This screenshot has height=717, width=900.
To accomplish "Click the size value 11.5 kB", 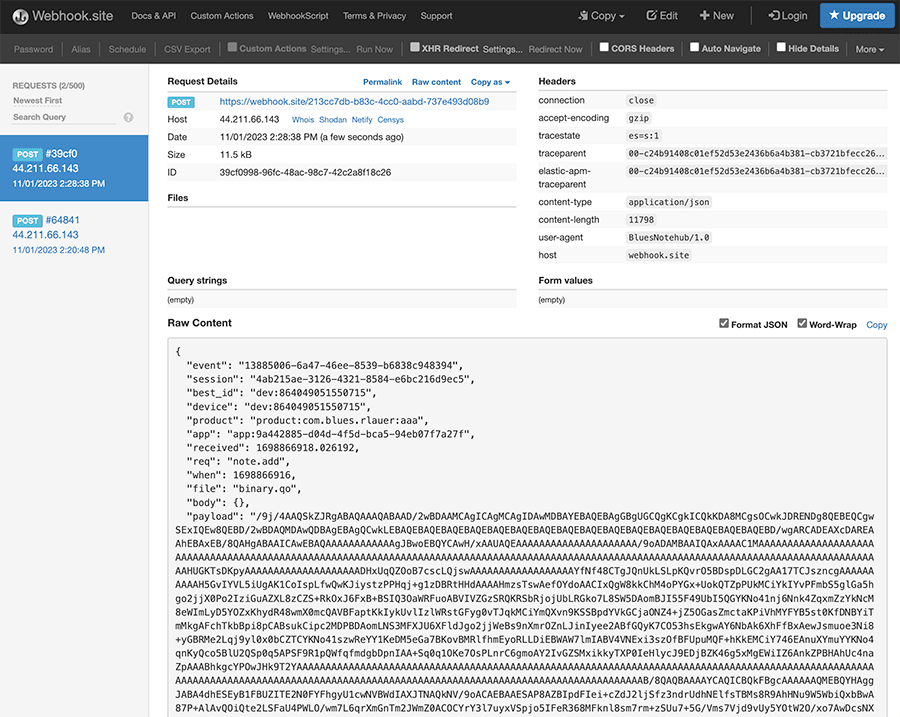I will [x=235, y=154].
